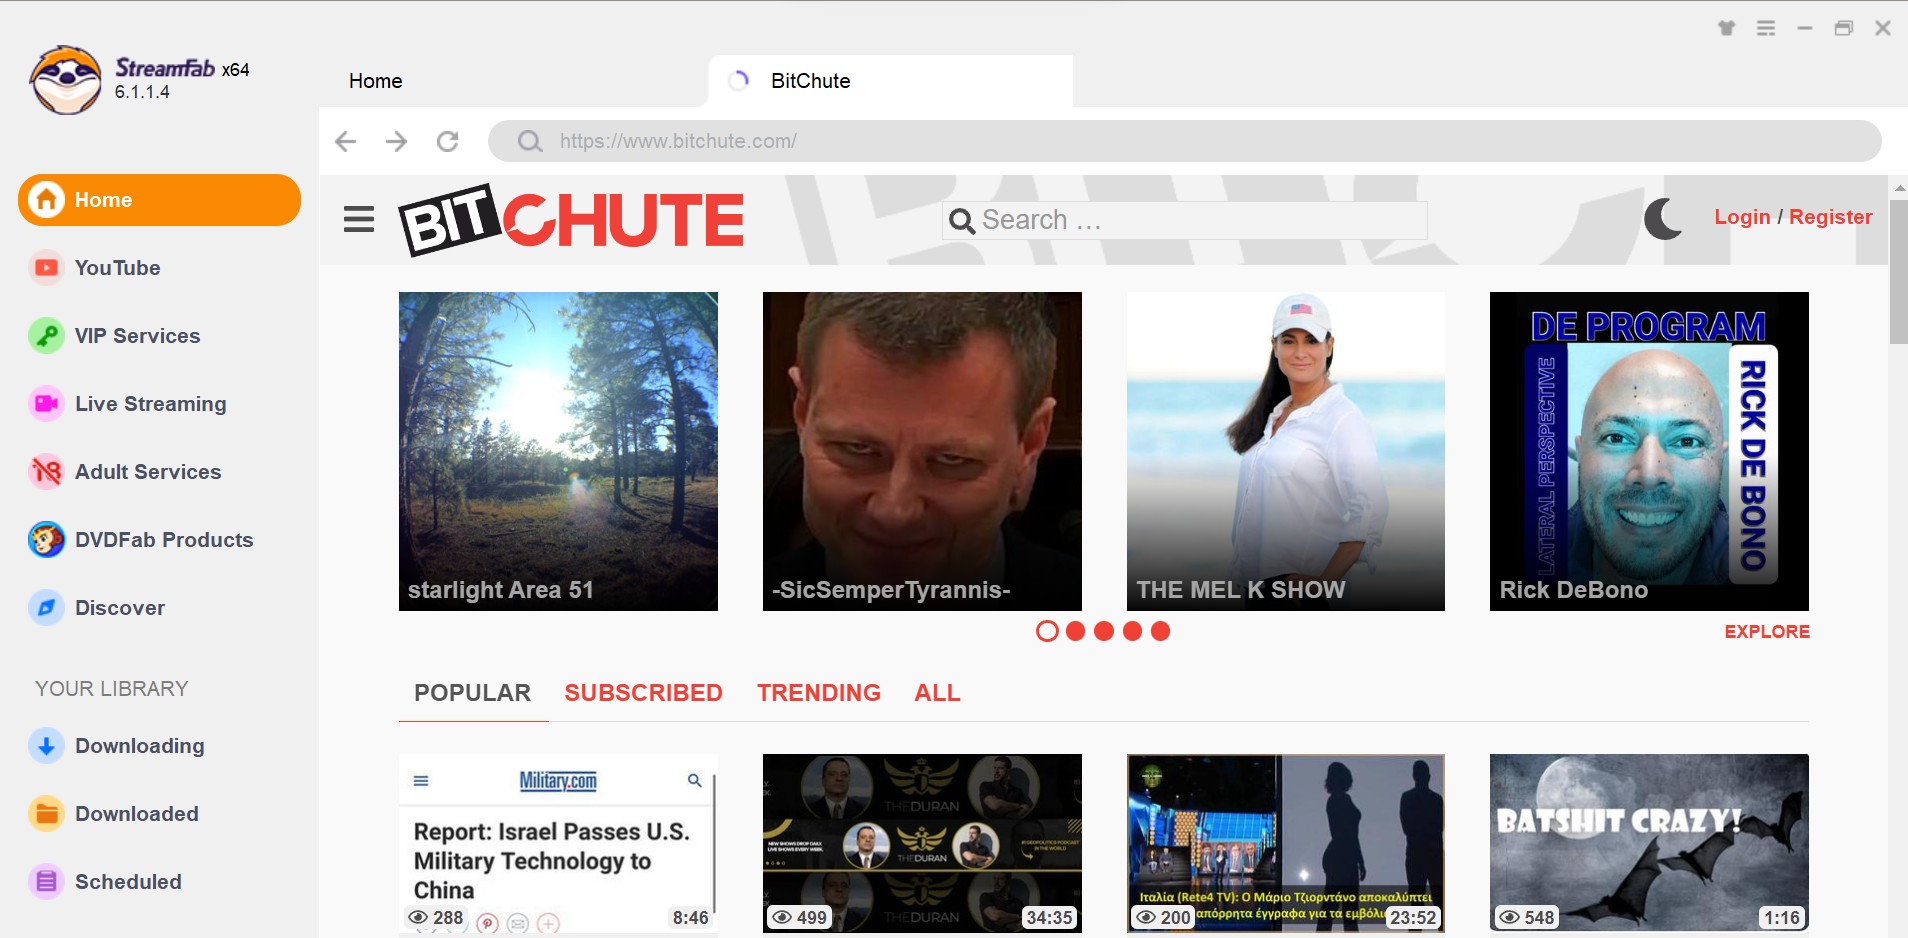Select the third carousel indicator dot
The width and height of the screenshot is (1908, 938).
tap(1104, 631)
